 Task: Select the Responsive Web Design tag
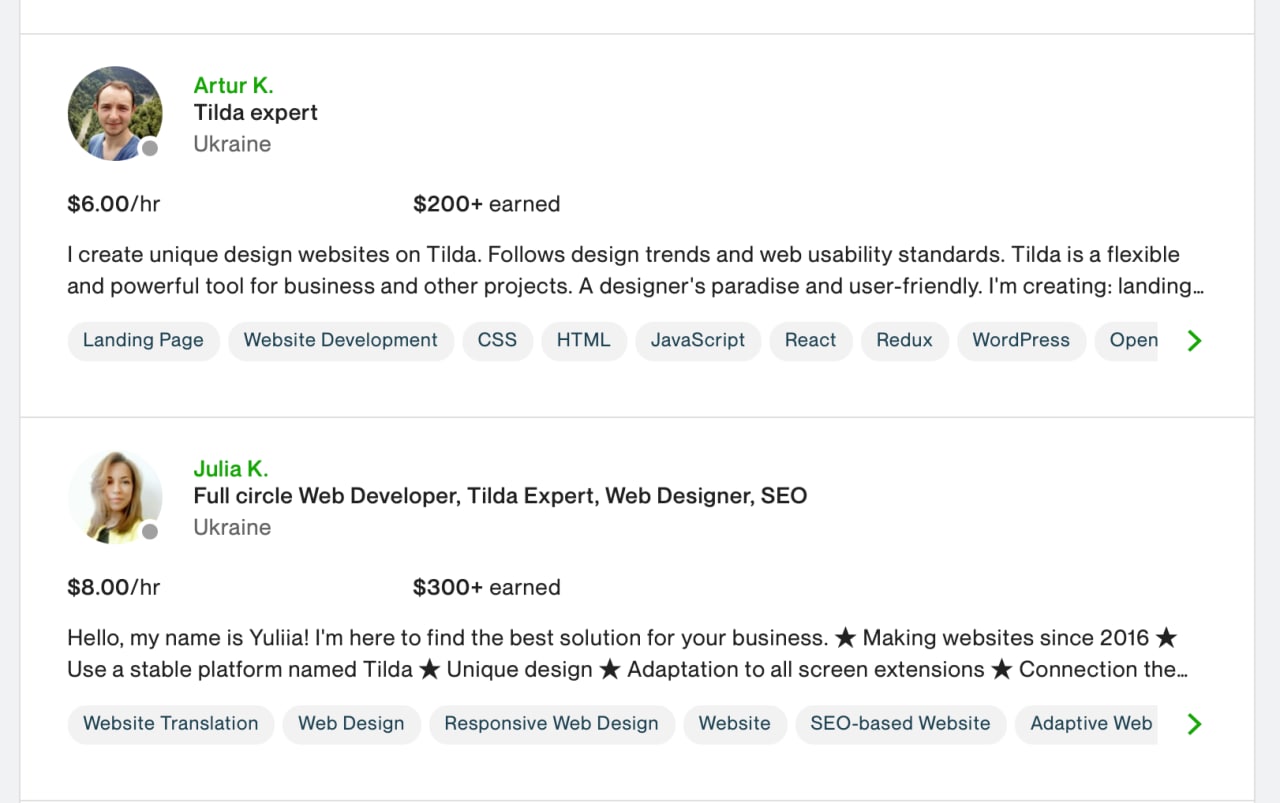click(551, 723)
